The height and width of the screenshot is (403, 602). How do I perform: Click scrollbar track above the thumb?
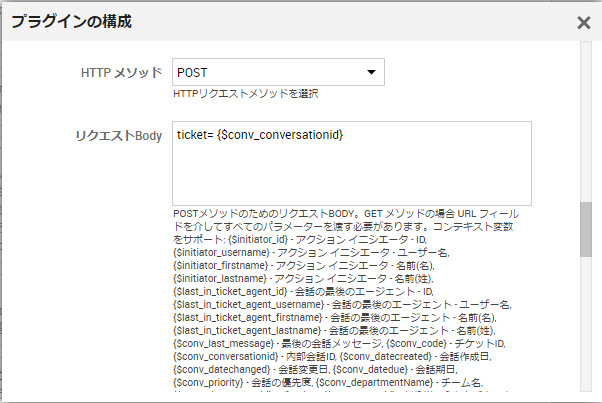(586, 121)
